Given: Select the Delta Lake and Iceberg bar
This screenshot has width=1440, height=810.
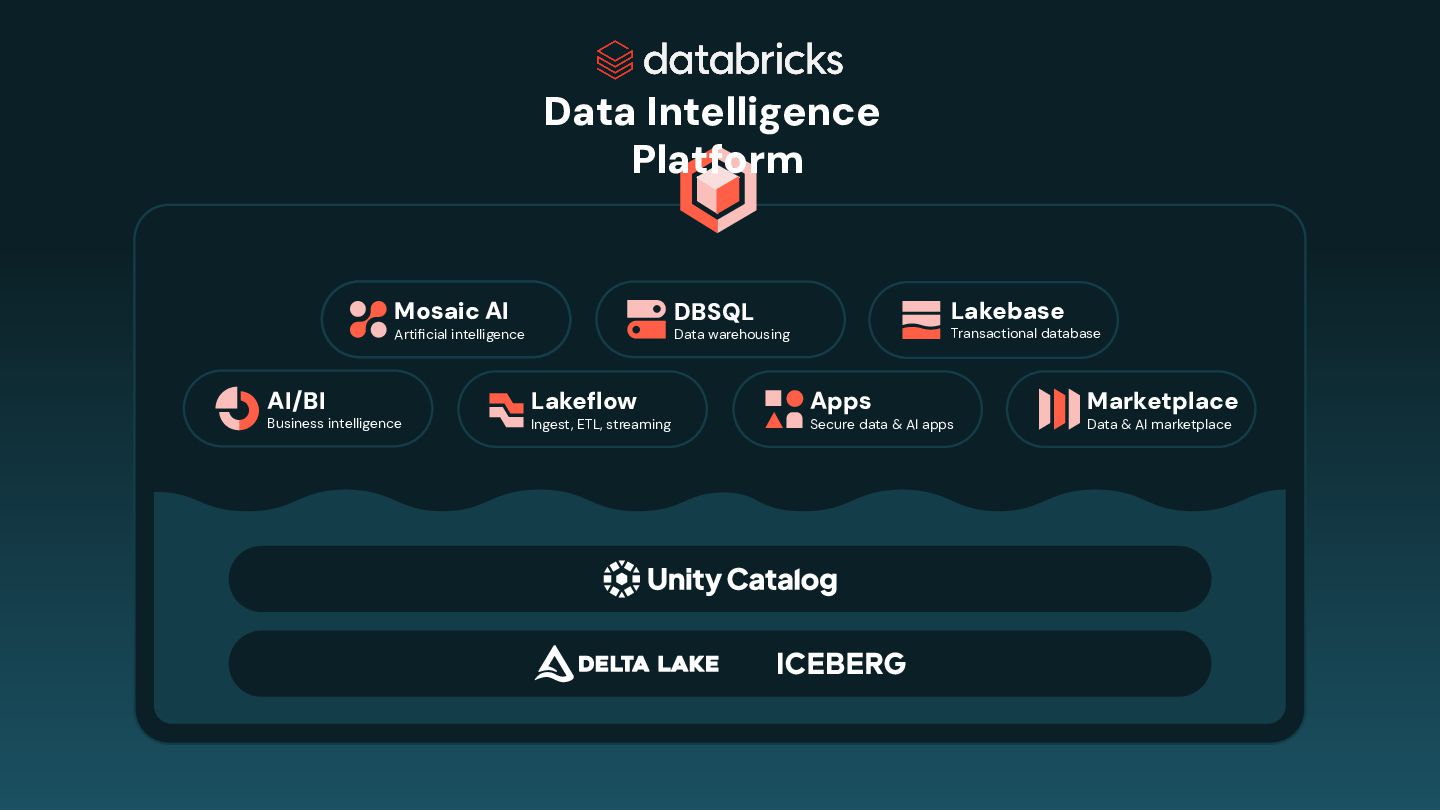Looking at the screenshot, I should [720, 663].
